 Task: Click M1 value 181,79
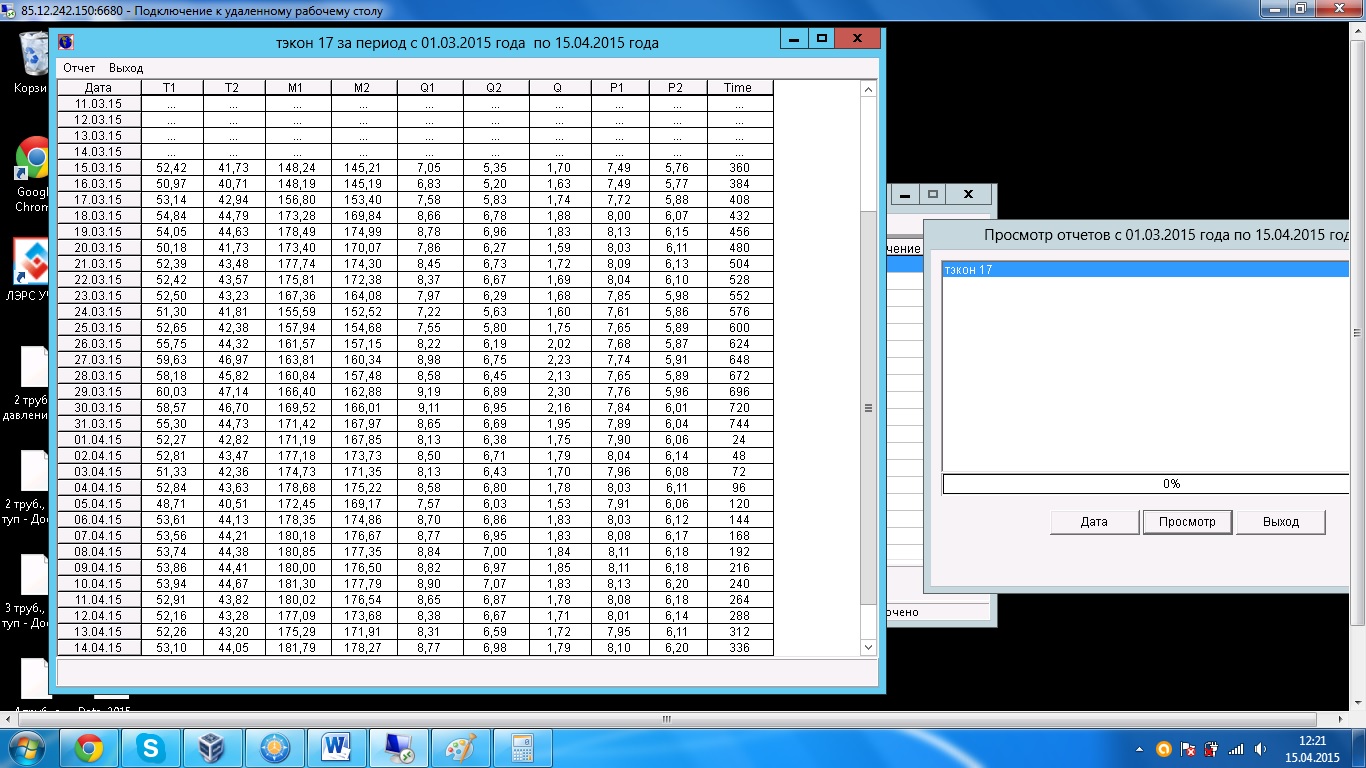[297, 648]
